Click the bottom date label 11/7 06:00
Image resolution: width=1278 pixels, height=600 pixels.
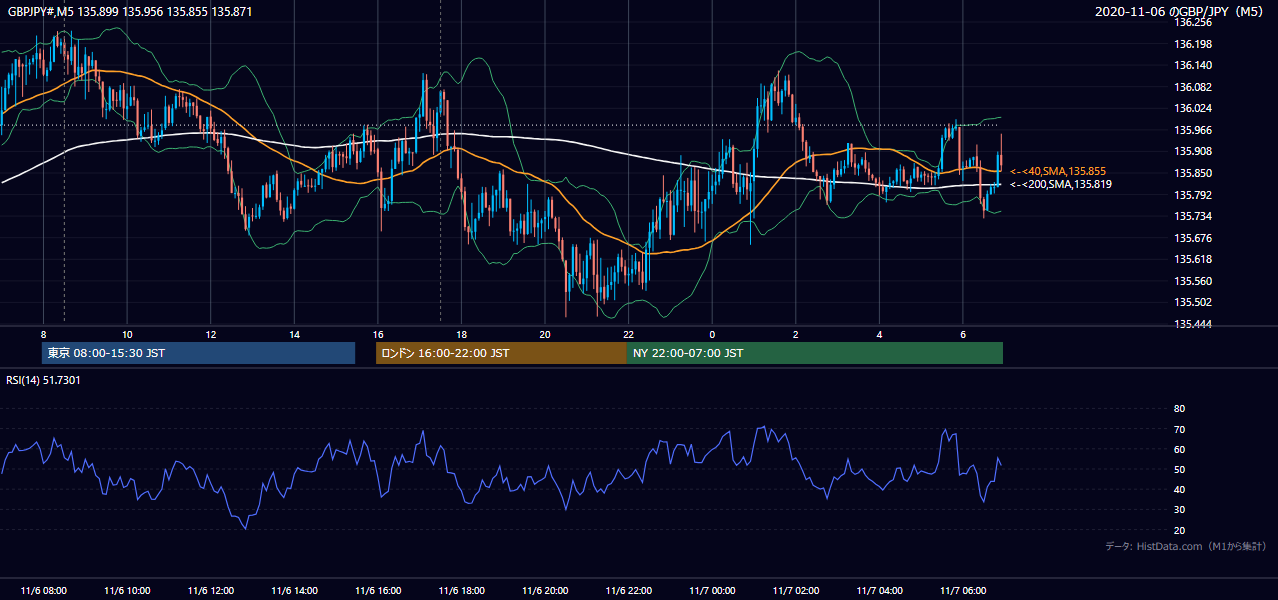[963, 591]
